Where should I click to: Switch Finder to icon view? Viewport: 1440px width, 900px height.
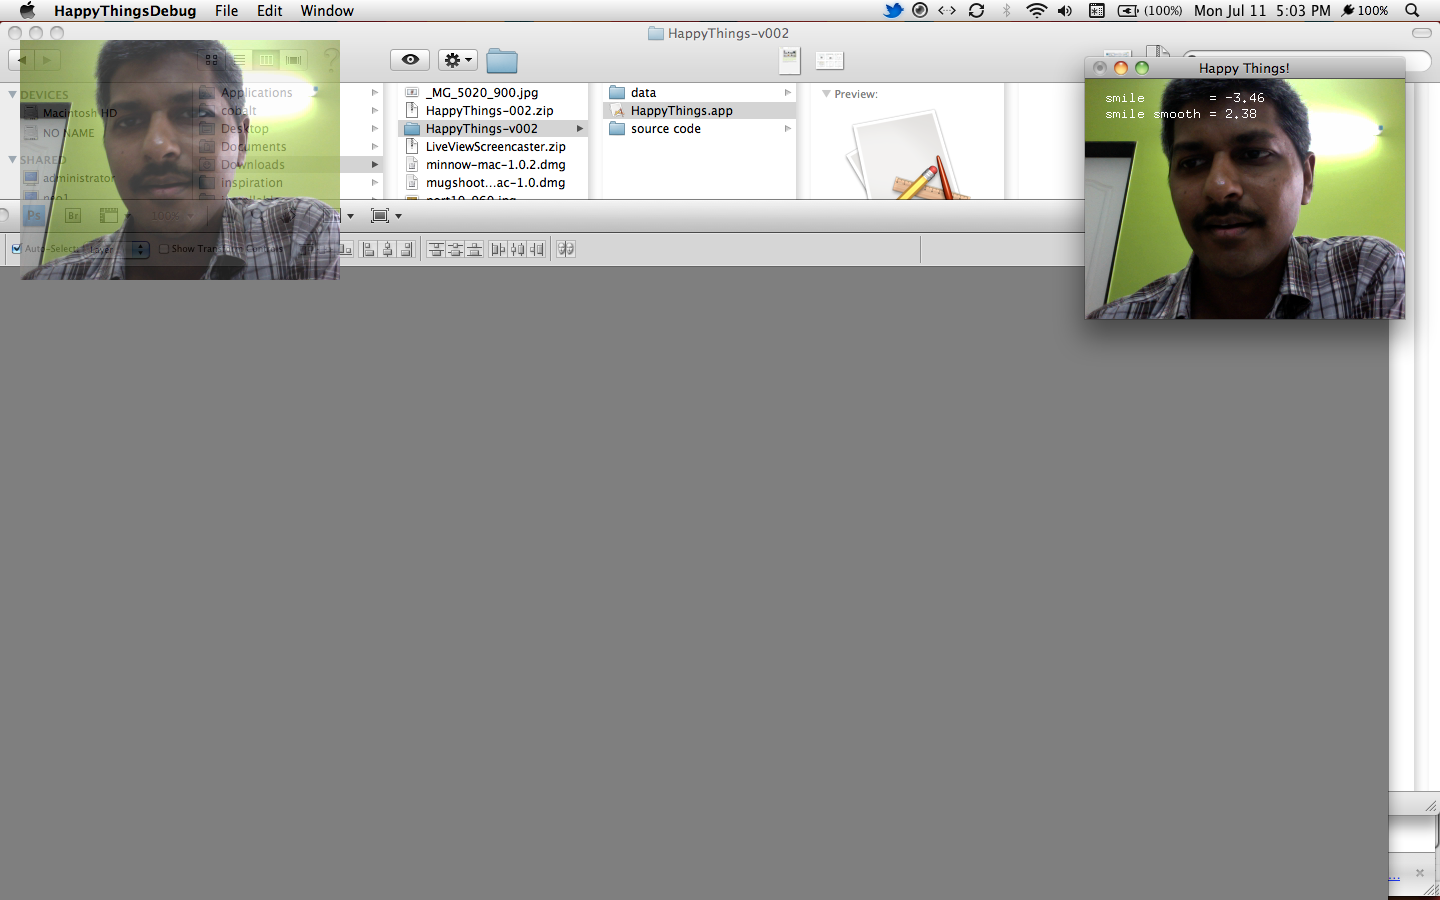click(x=212, y=60)
